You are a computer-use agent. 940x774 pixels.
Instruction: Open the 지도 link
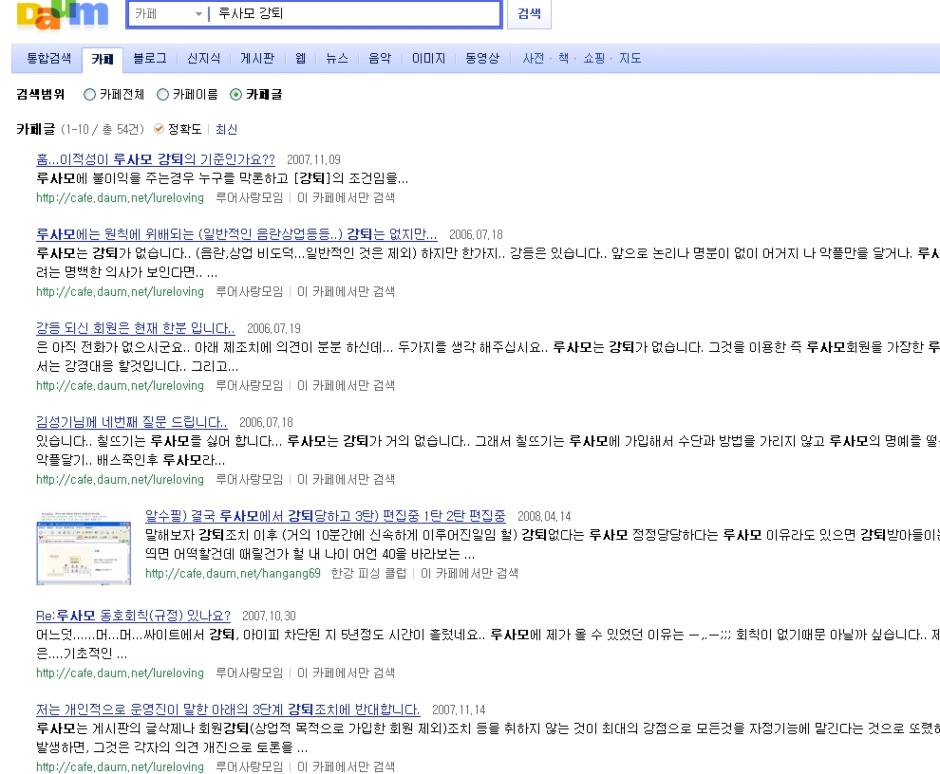click(x=630, y=58)
